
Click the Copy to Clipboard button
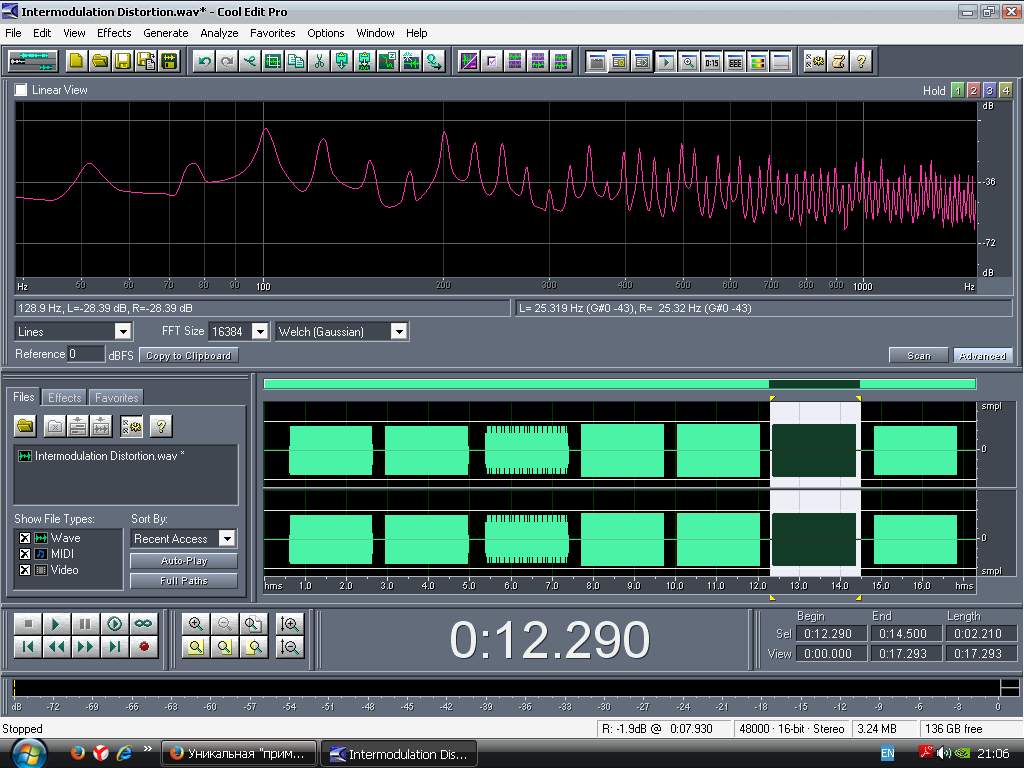coord(188,355)
